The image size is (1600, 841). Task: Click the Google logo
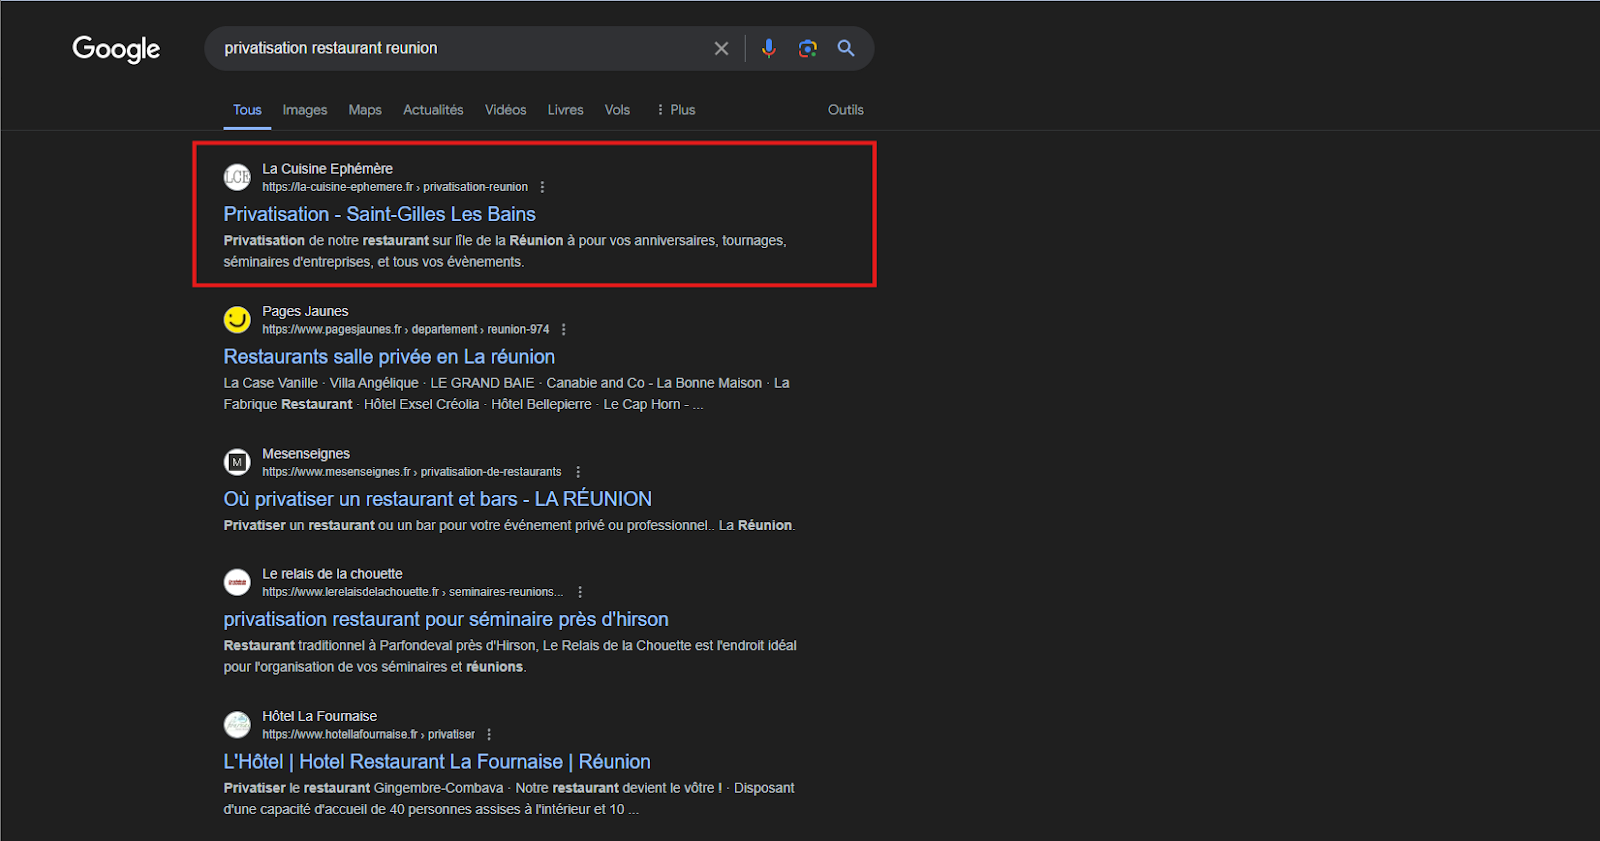click(x=116, y=49)
